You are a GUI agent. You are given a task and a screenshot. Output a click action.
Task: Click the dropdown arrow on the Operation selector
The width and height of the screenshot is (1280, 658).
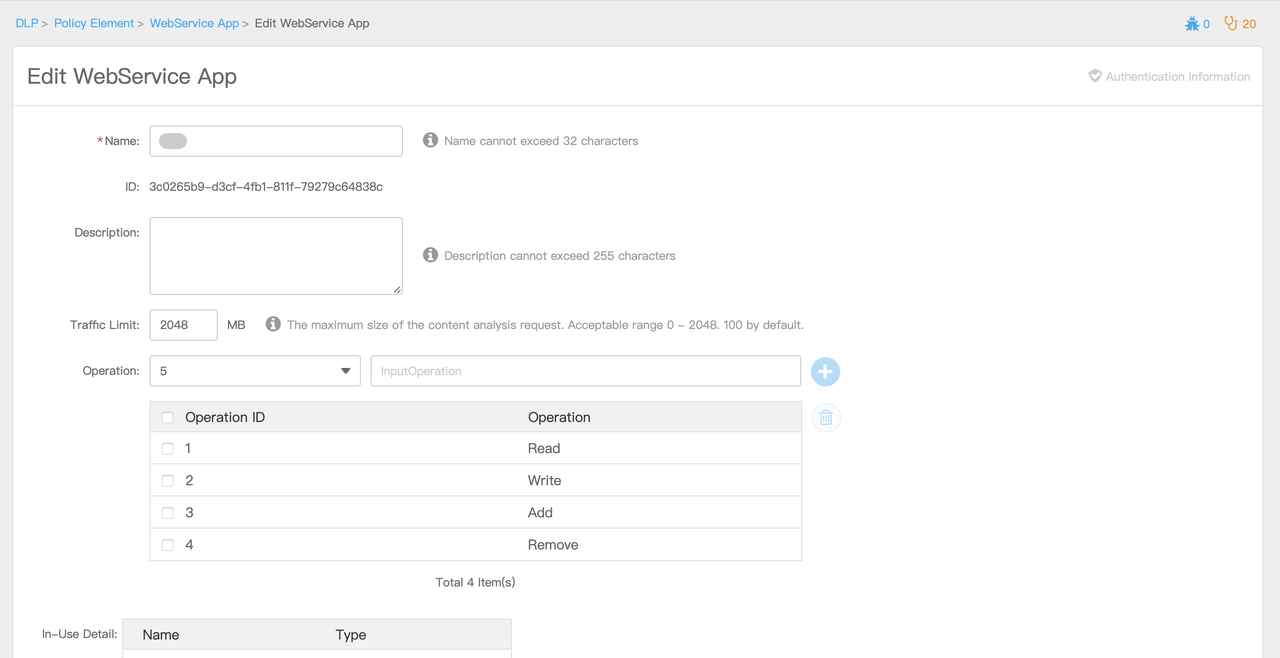point(345,370)
